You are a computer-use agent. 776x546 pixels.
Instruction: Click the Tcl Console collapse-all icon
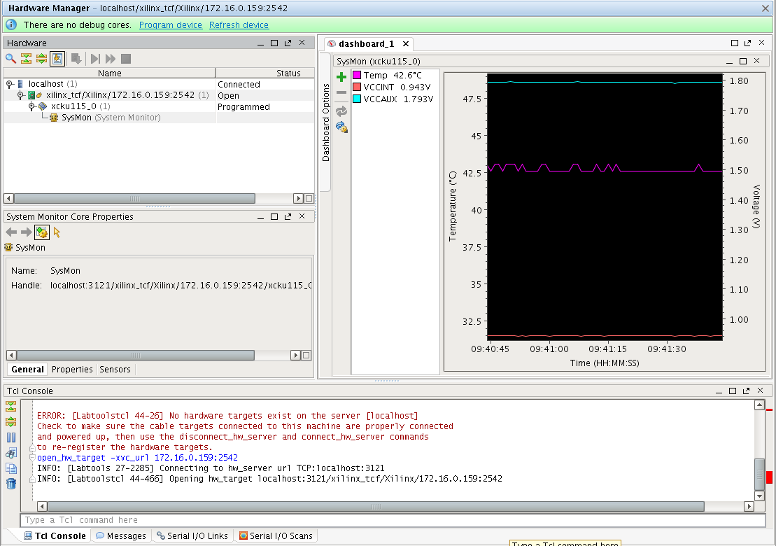(x=11, y=407)
